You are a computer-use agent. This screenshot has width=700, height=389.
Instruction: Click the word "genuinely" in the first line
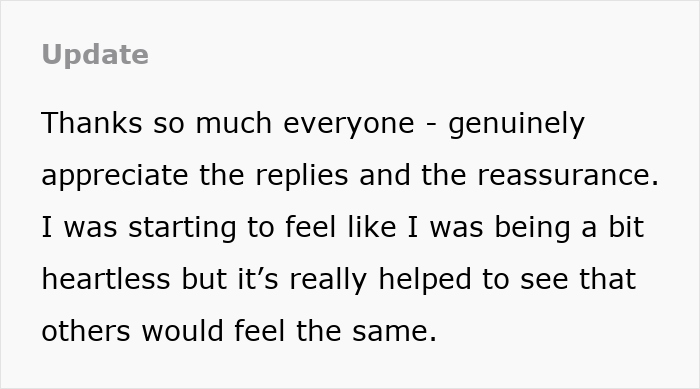(x=516, y=125)
